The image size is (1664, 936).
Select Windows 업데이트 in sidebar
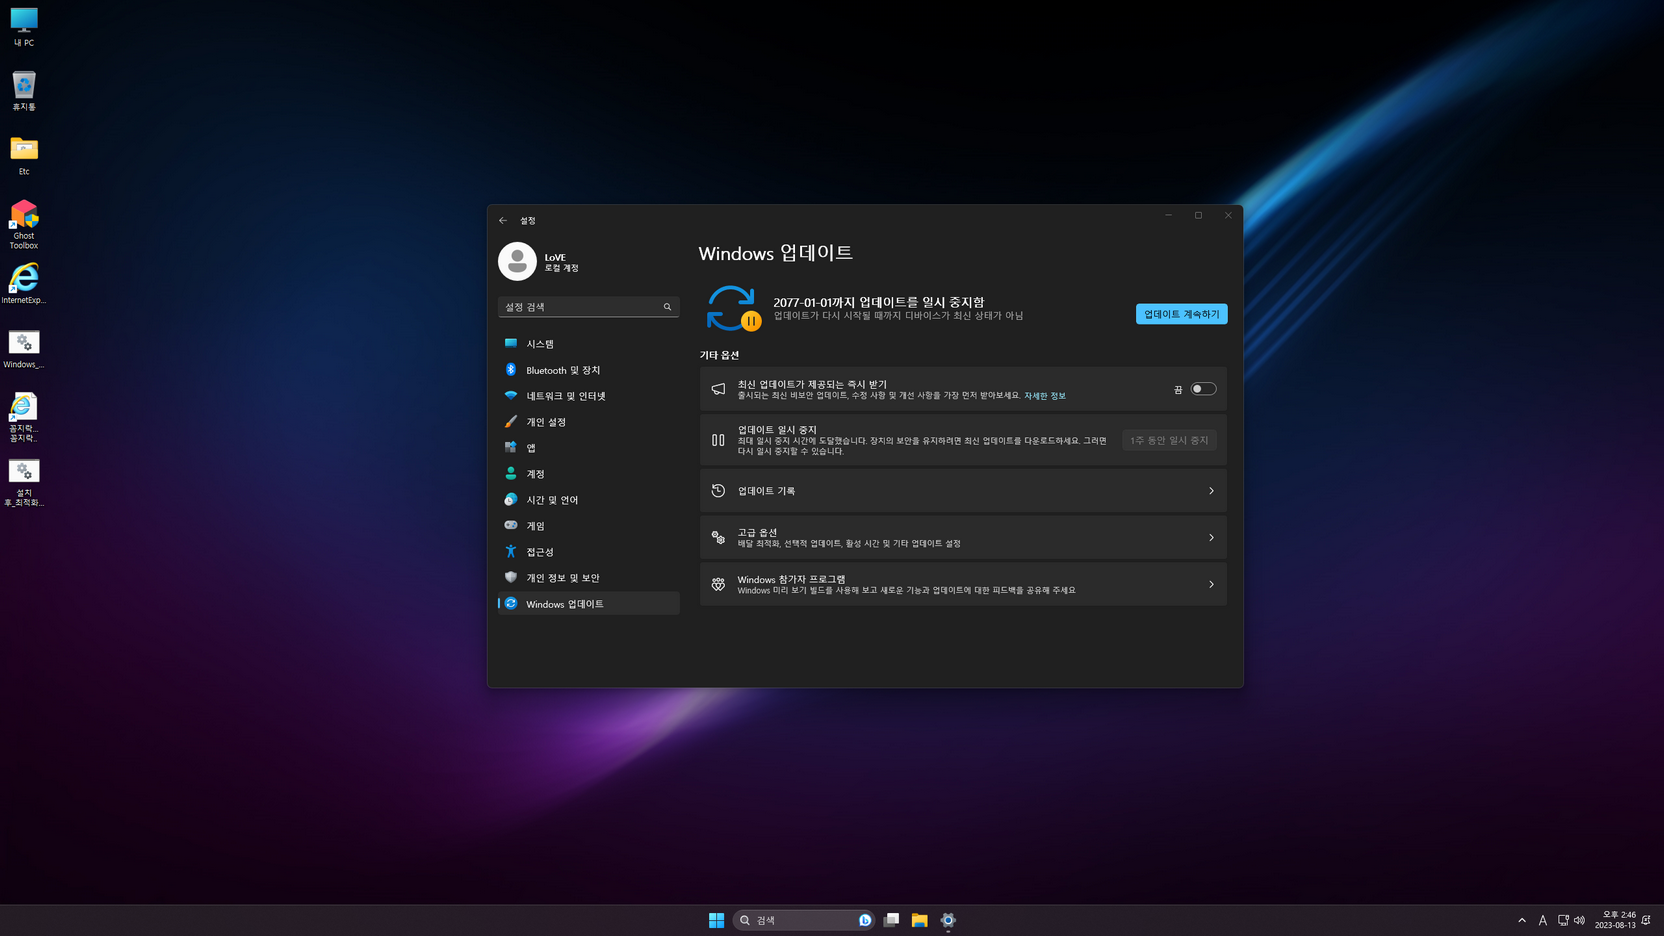[x=589, y=604]
